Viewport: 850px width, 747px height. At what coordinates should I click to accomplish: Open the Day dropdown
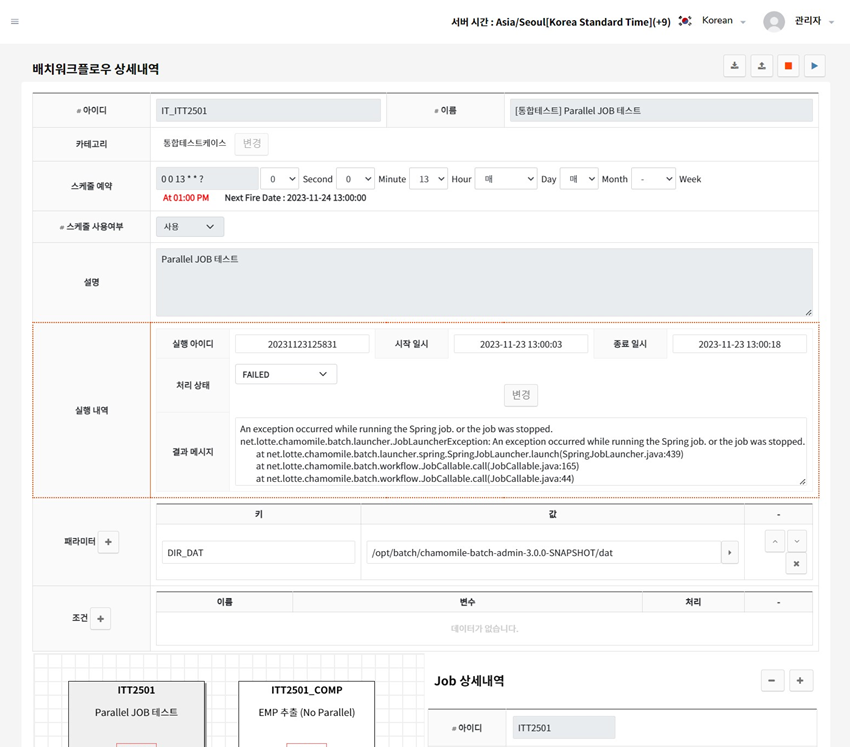(506, 179)
